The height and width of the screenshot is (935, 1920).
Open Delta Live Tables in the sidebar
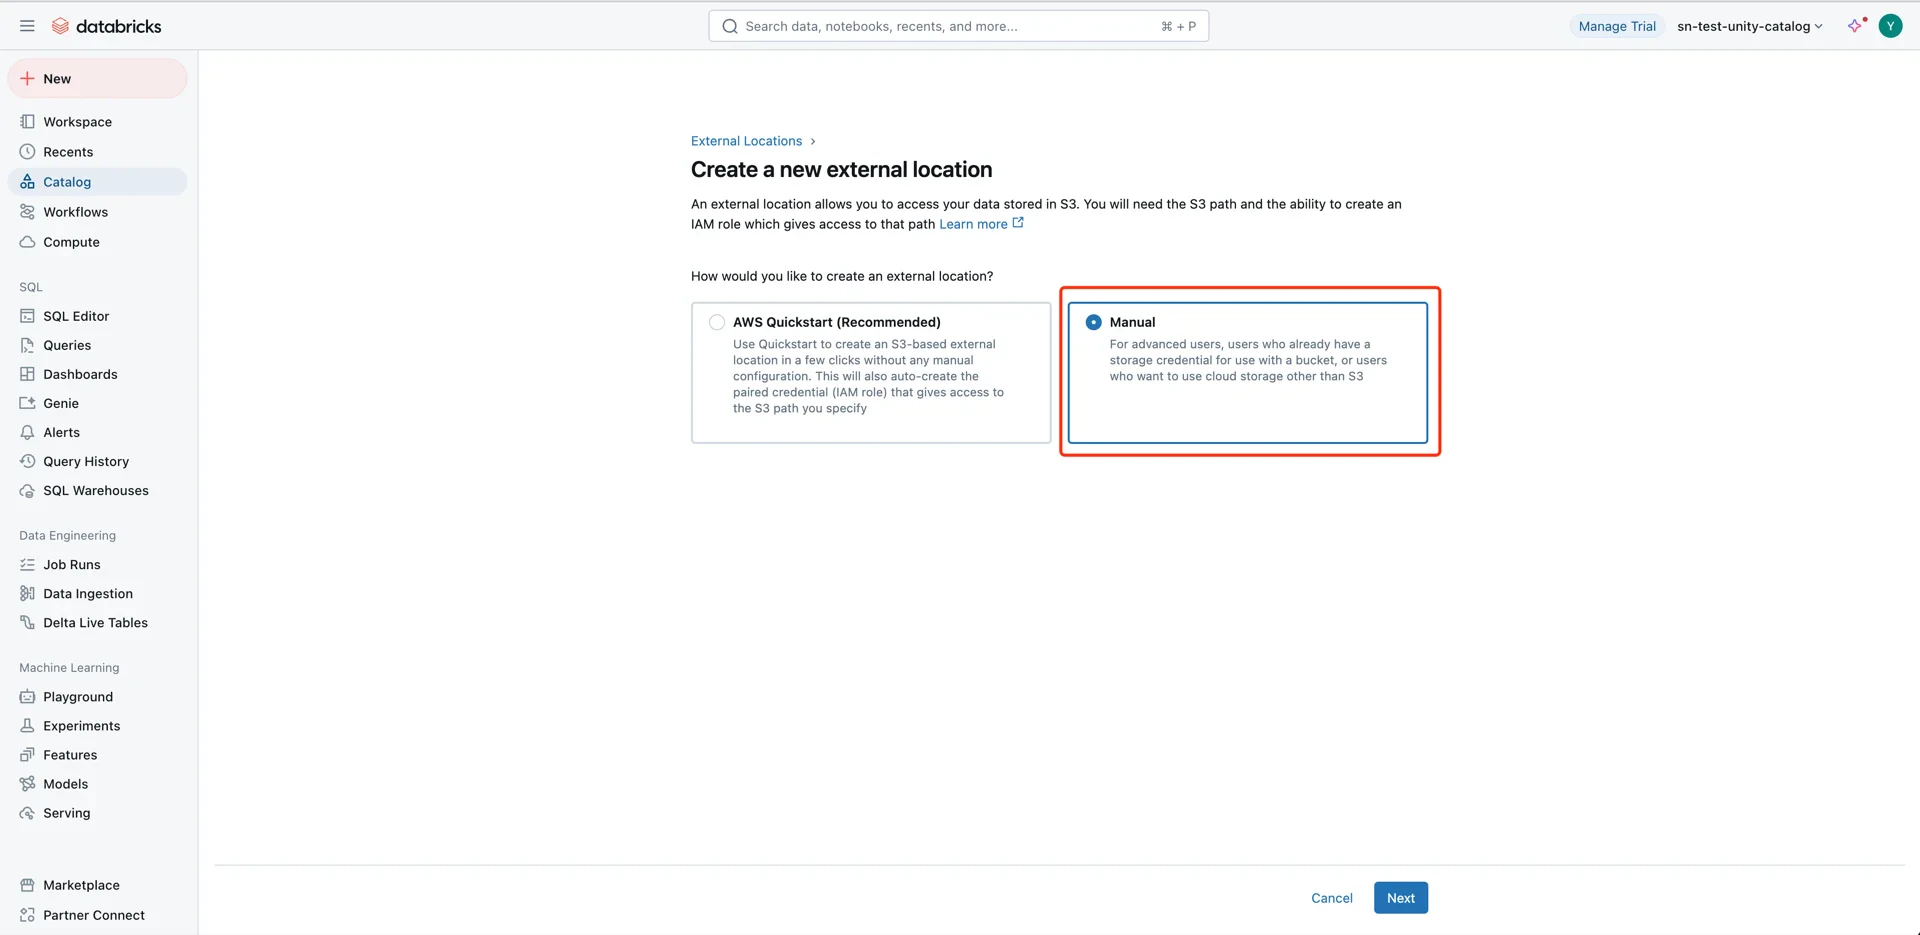(97, 622)
